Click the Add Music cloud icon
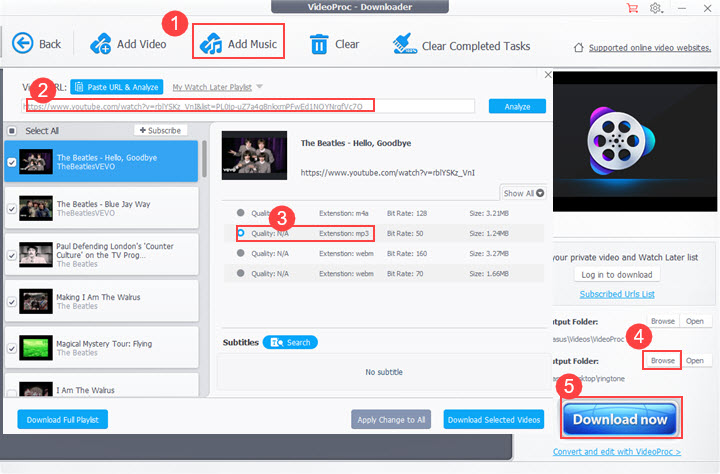720x474 pixels. 211,44
